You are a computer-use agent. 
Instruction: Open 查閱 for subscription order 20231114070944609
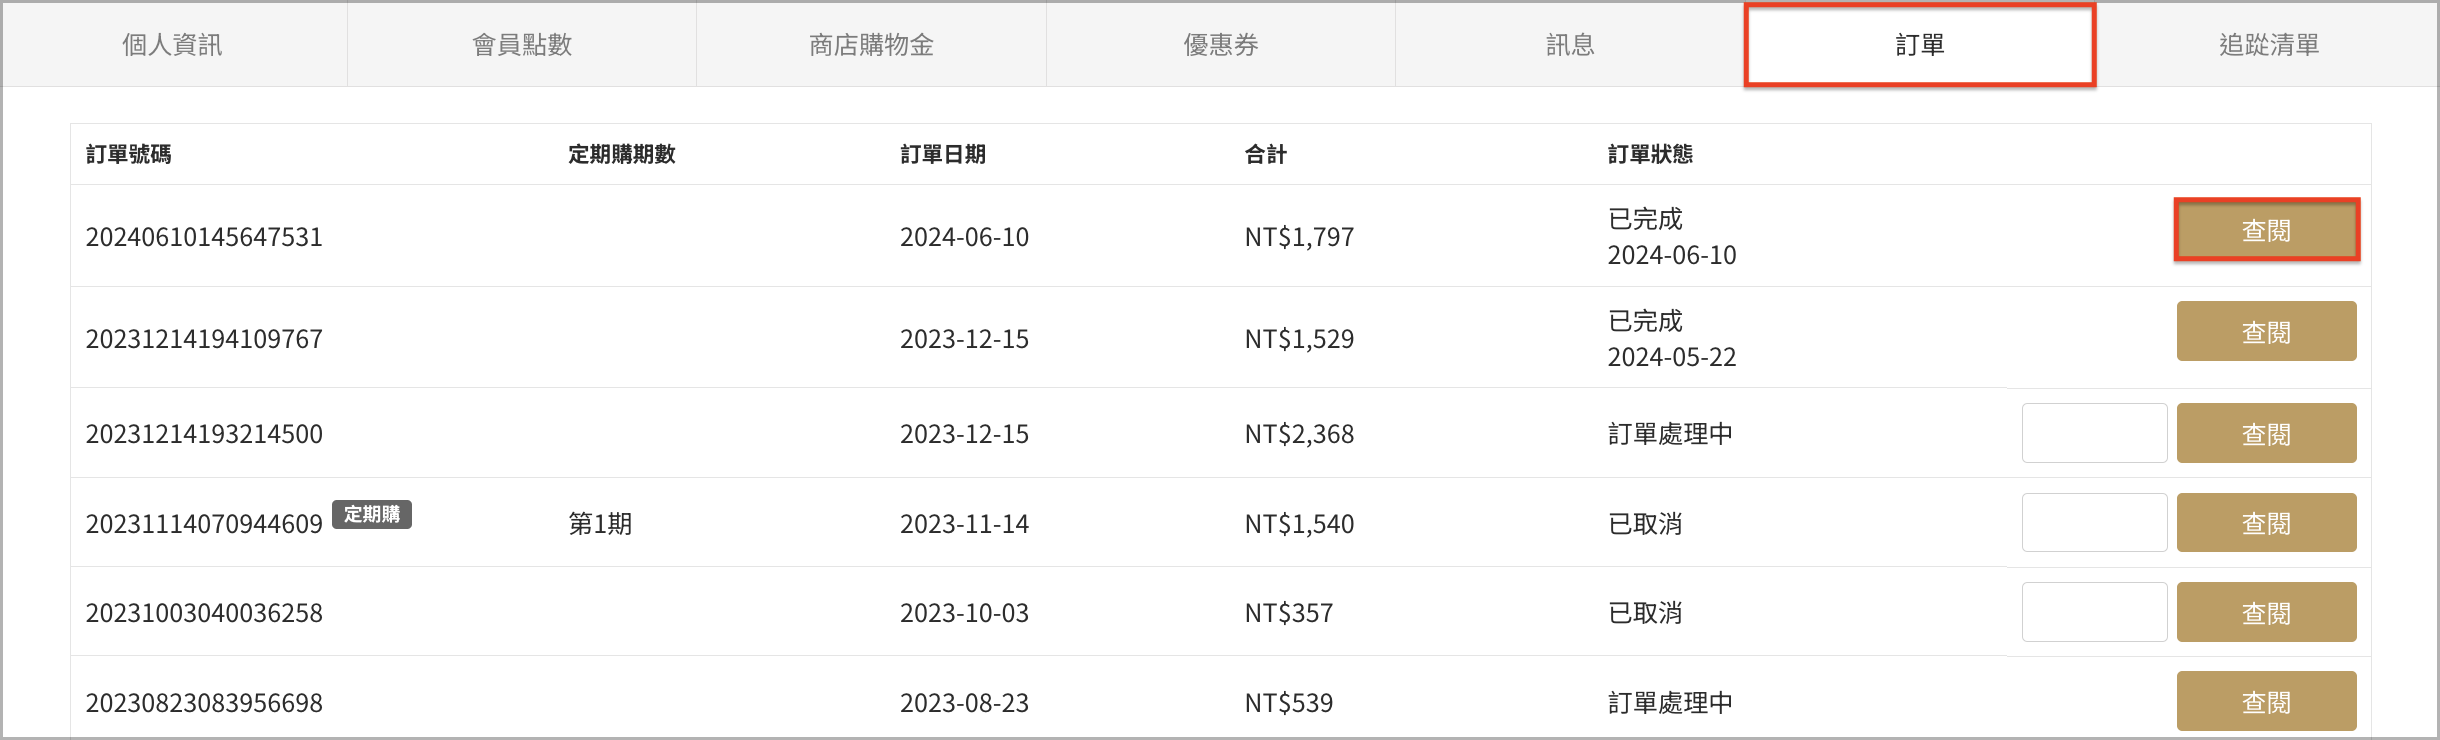[2266, 523]
